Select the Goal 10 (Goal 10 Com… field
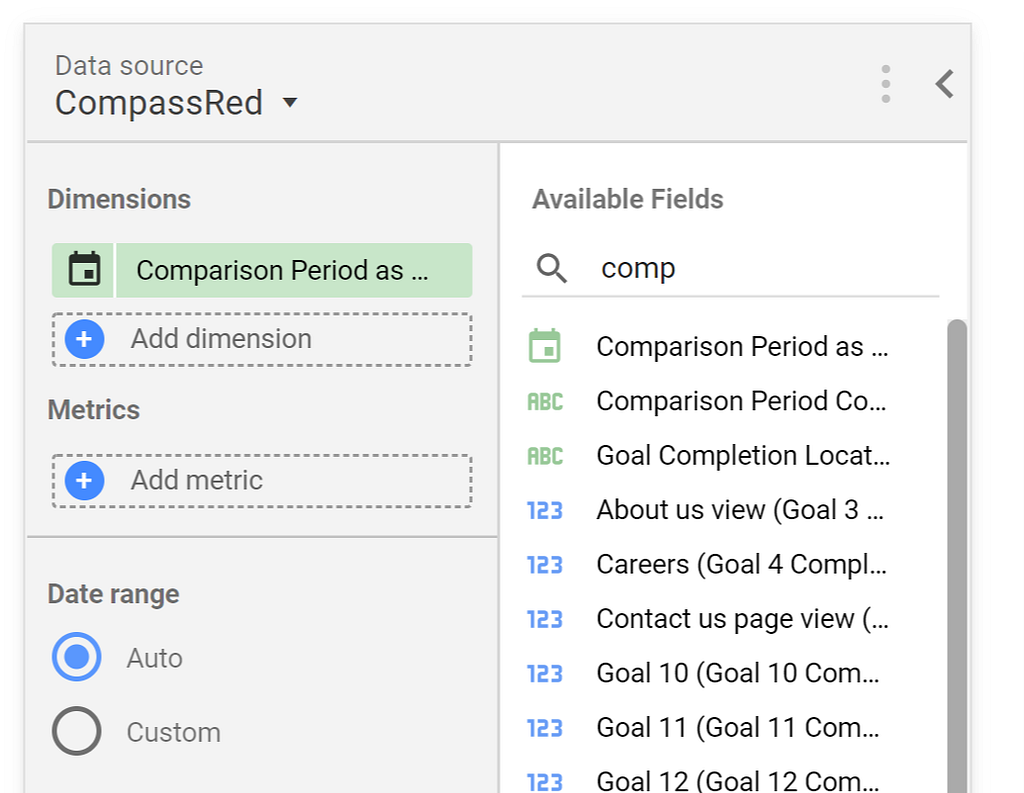The width and height of the screenshot is (1024, 793). (738, 673)
